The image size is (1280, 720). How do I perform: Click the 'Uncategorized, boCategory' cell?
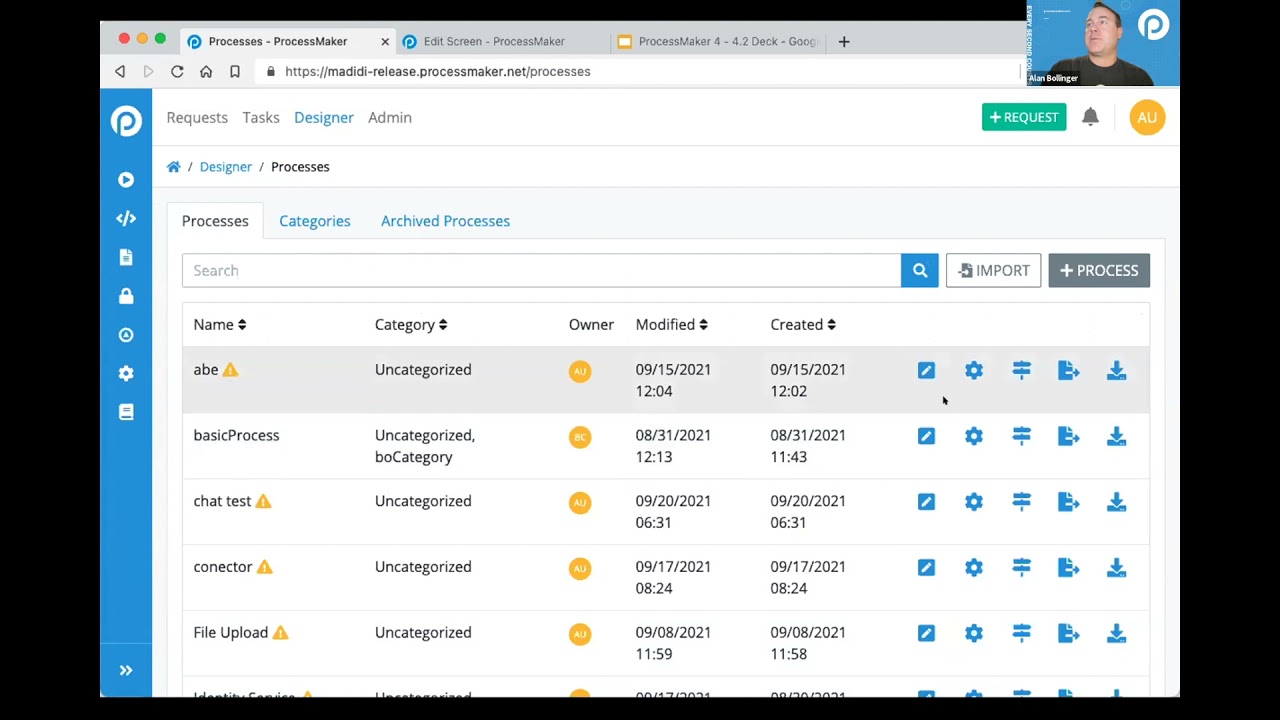click(x=425, y=446)
